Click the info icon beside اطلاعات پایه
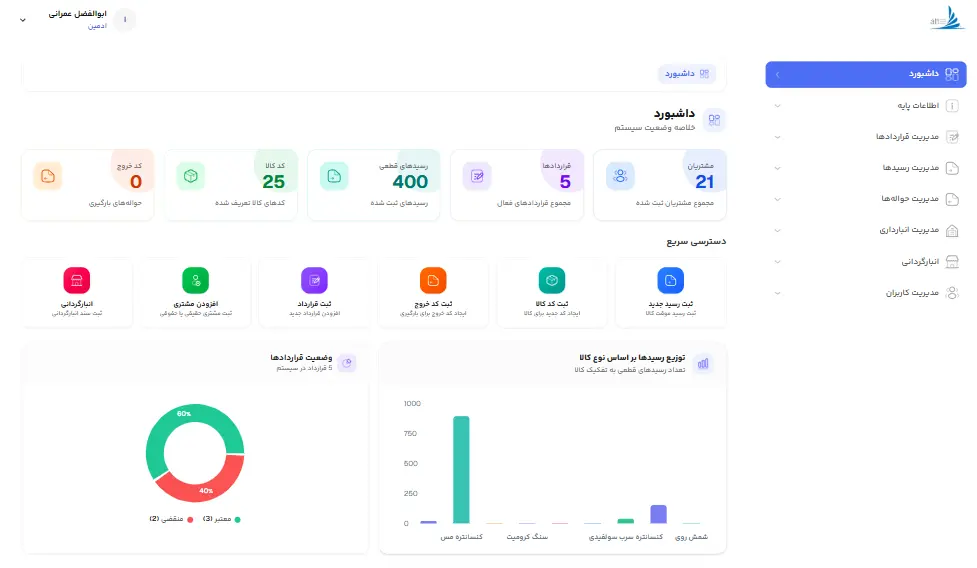977x568 pixels. point(952,106)
